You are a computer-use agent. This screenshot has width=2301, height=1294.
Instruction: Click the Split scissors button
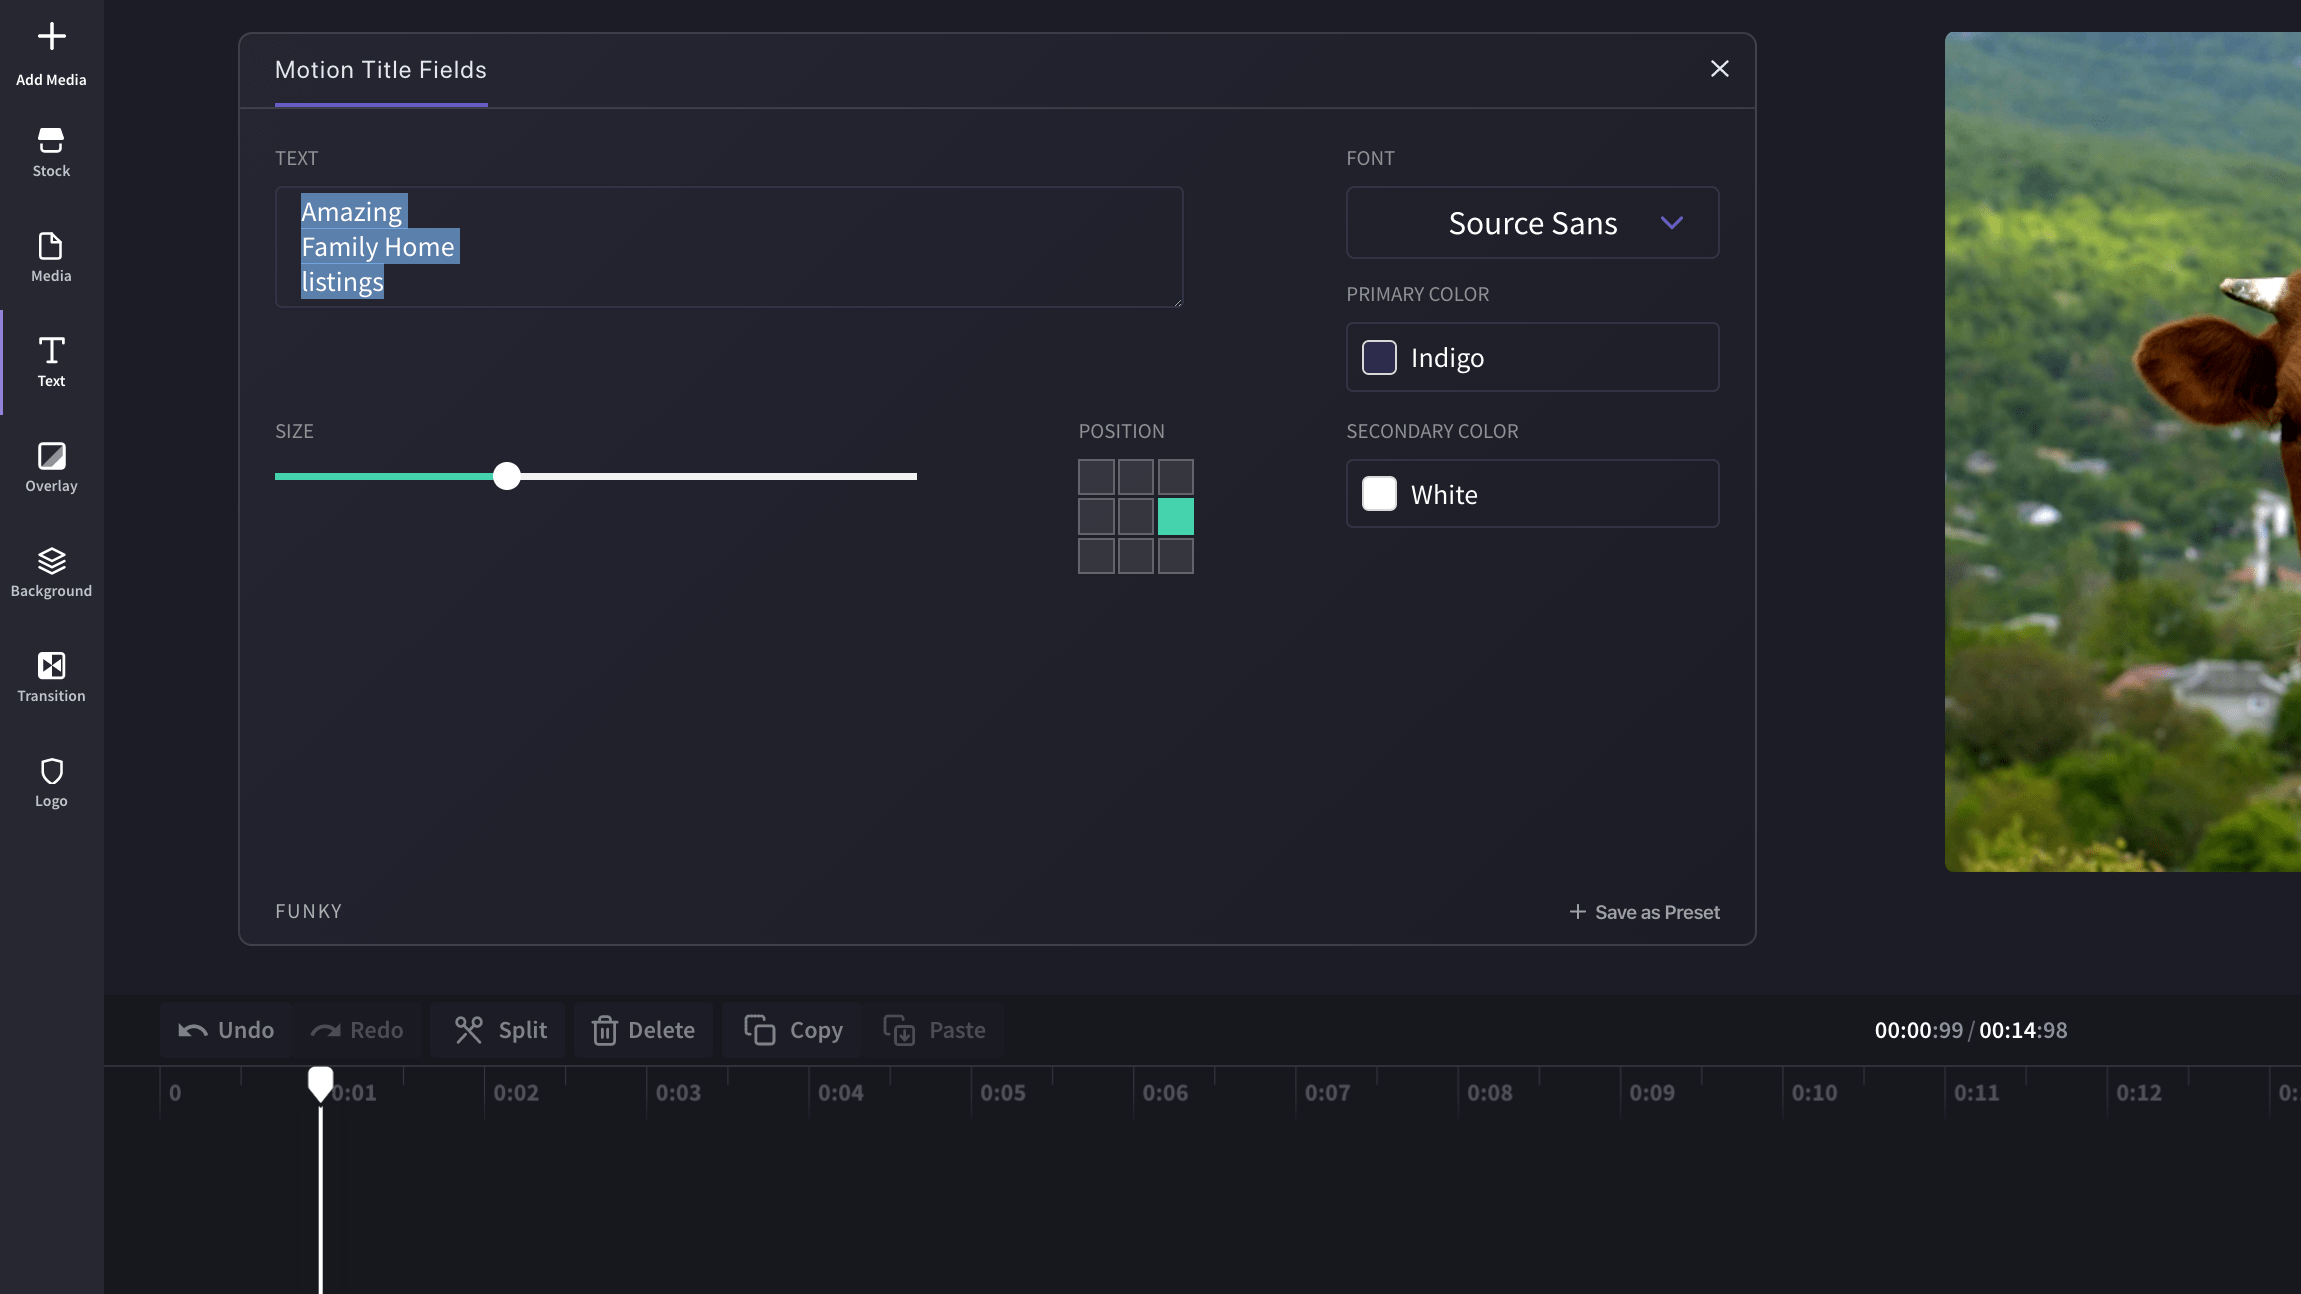500,1030
